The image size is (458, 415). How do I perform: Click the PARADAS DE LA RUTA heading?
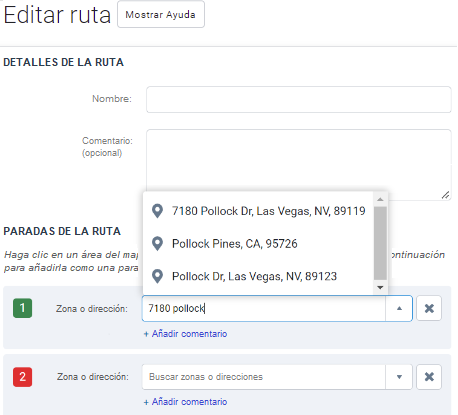[x=62, y=231]
